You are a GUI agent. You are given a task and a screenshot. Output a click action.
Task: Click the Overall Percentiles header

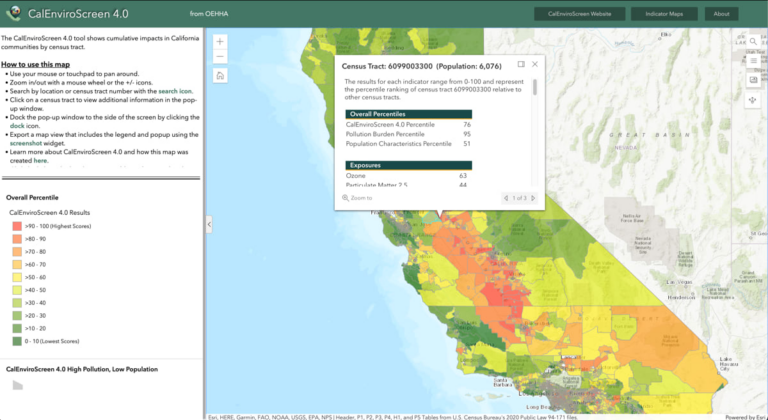click(x=408, y=114)
